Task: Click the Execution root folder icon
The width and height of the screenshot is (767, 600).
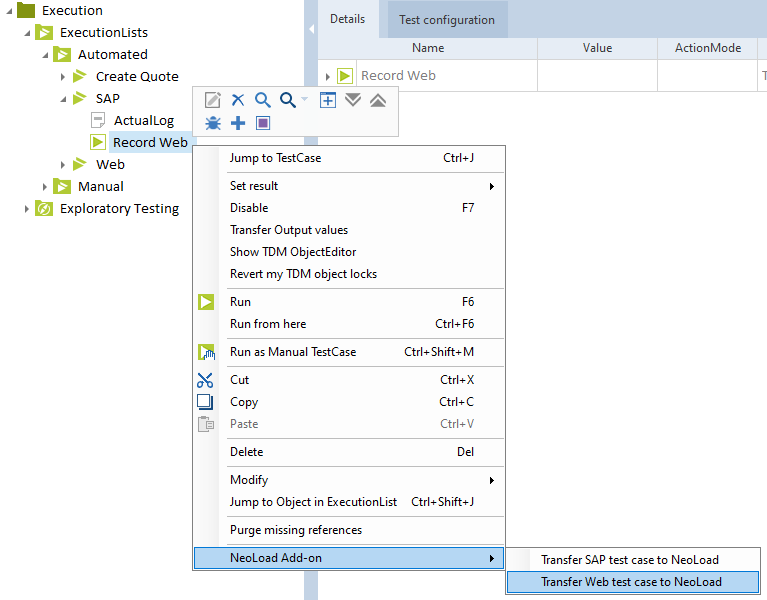Action: 26,10
